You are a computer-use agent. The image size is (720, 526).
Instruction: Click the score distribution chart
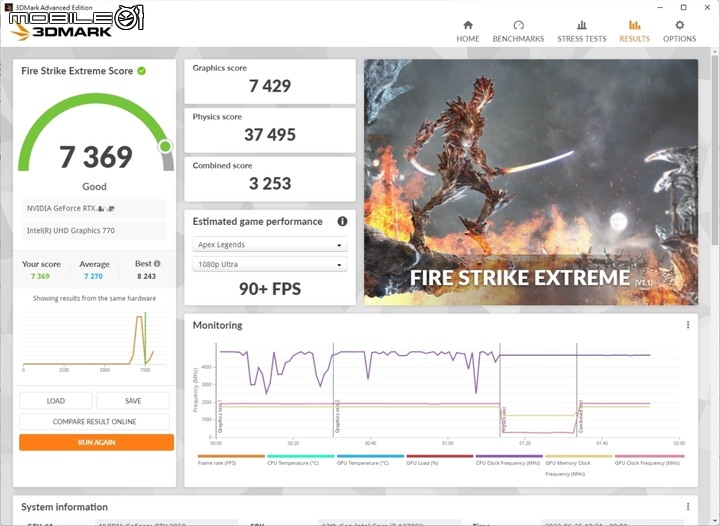pos(94,342)
